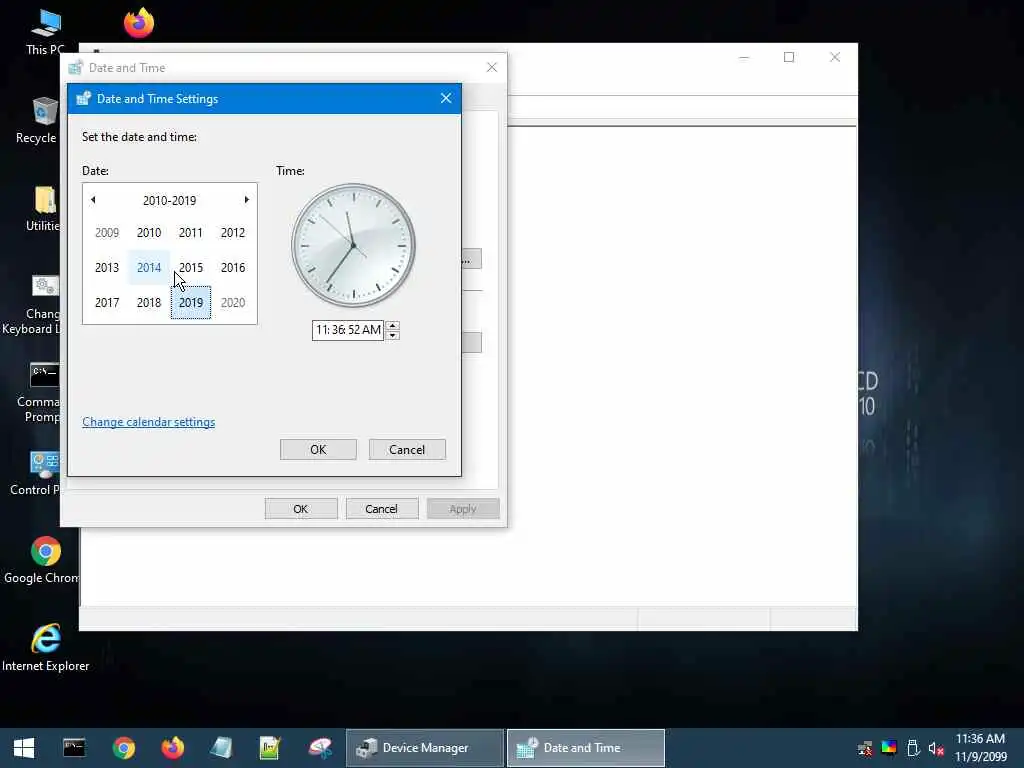Launch Chrome from the taskbar

point(123,748)
